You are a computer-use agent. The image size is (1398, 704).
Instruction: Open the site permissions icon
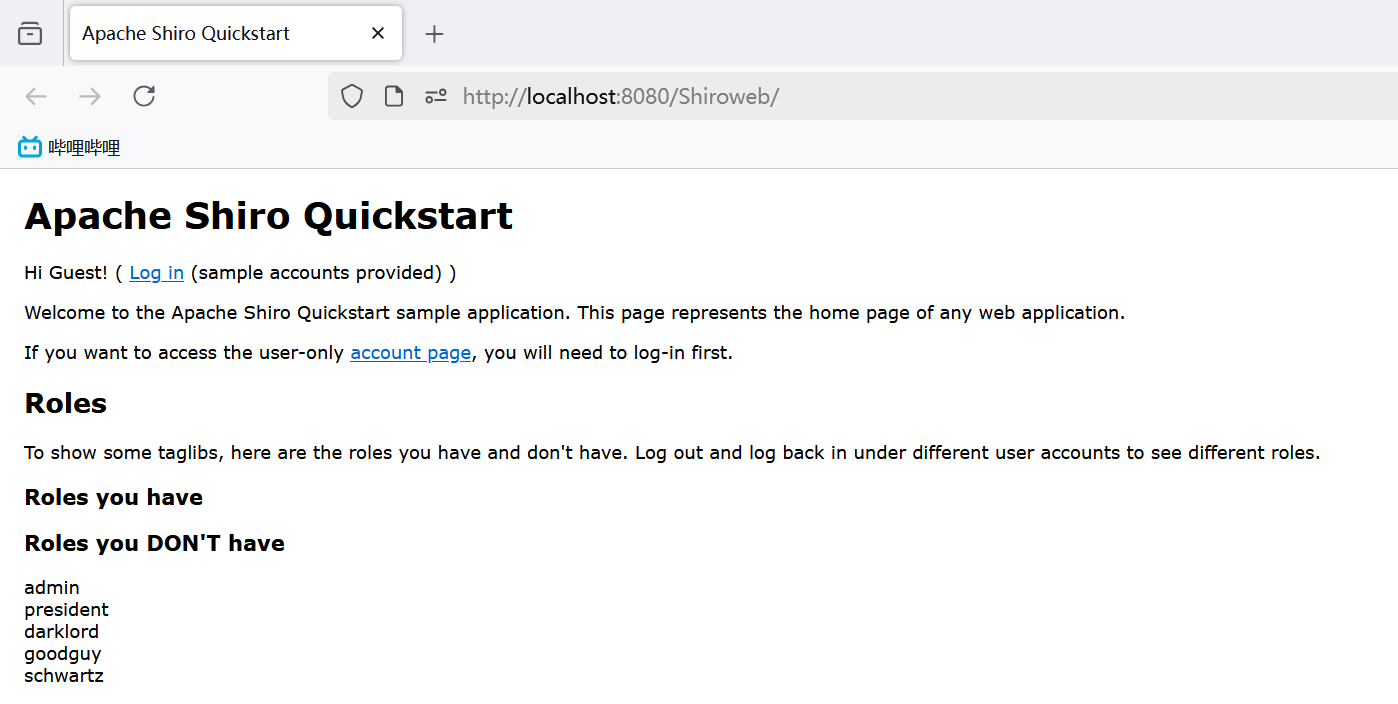(436, 96)
